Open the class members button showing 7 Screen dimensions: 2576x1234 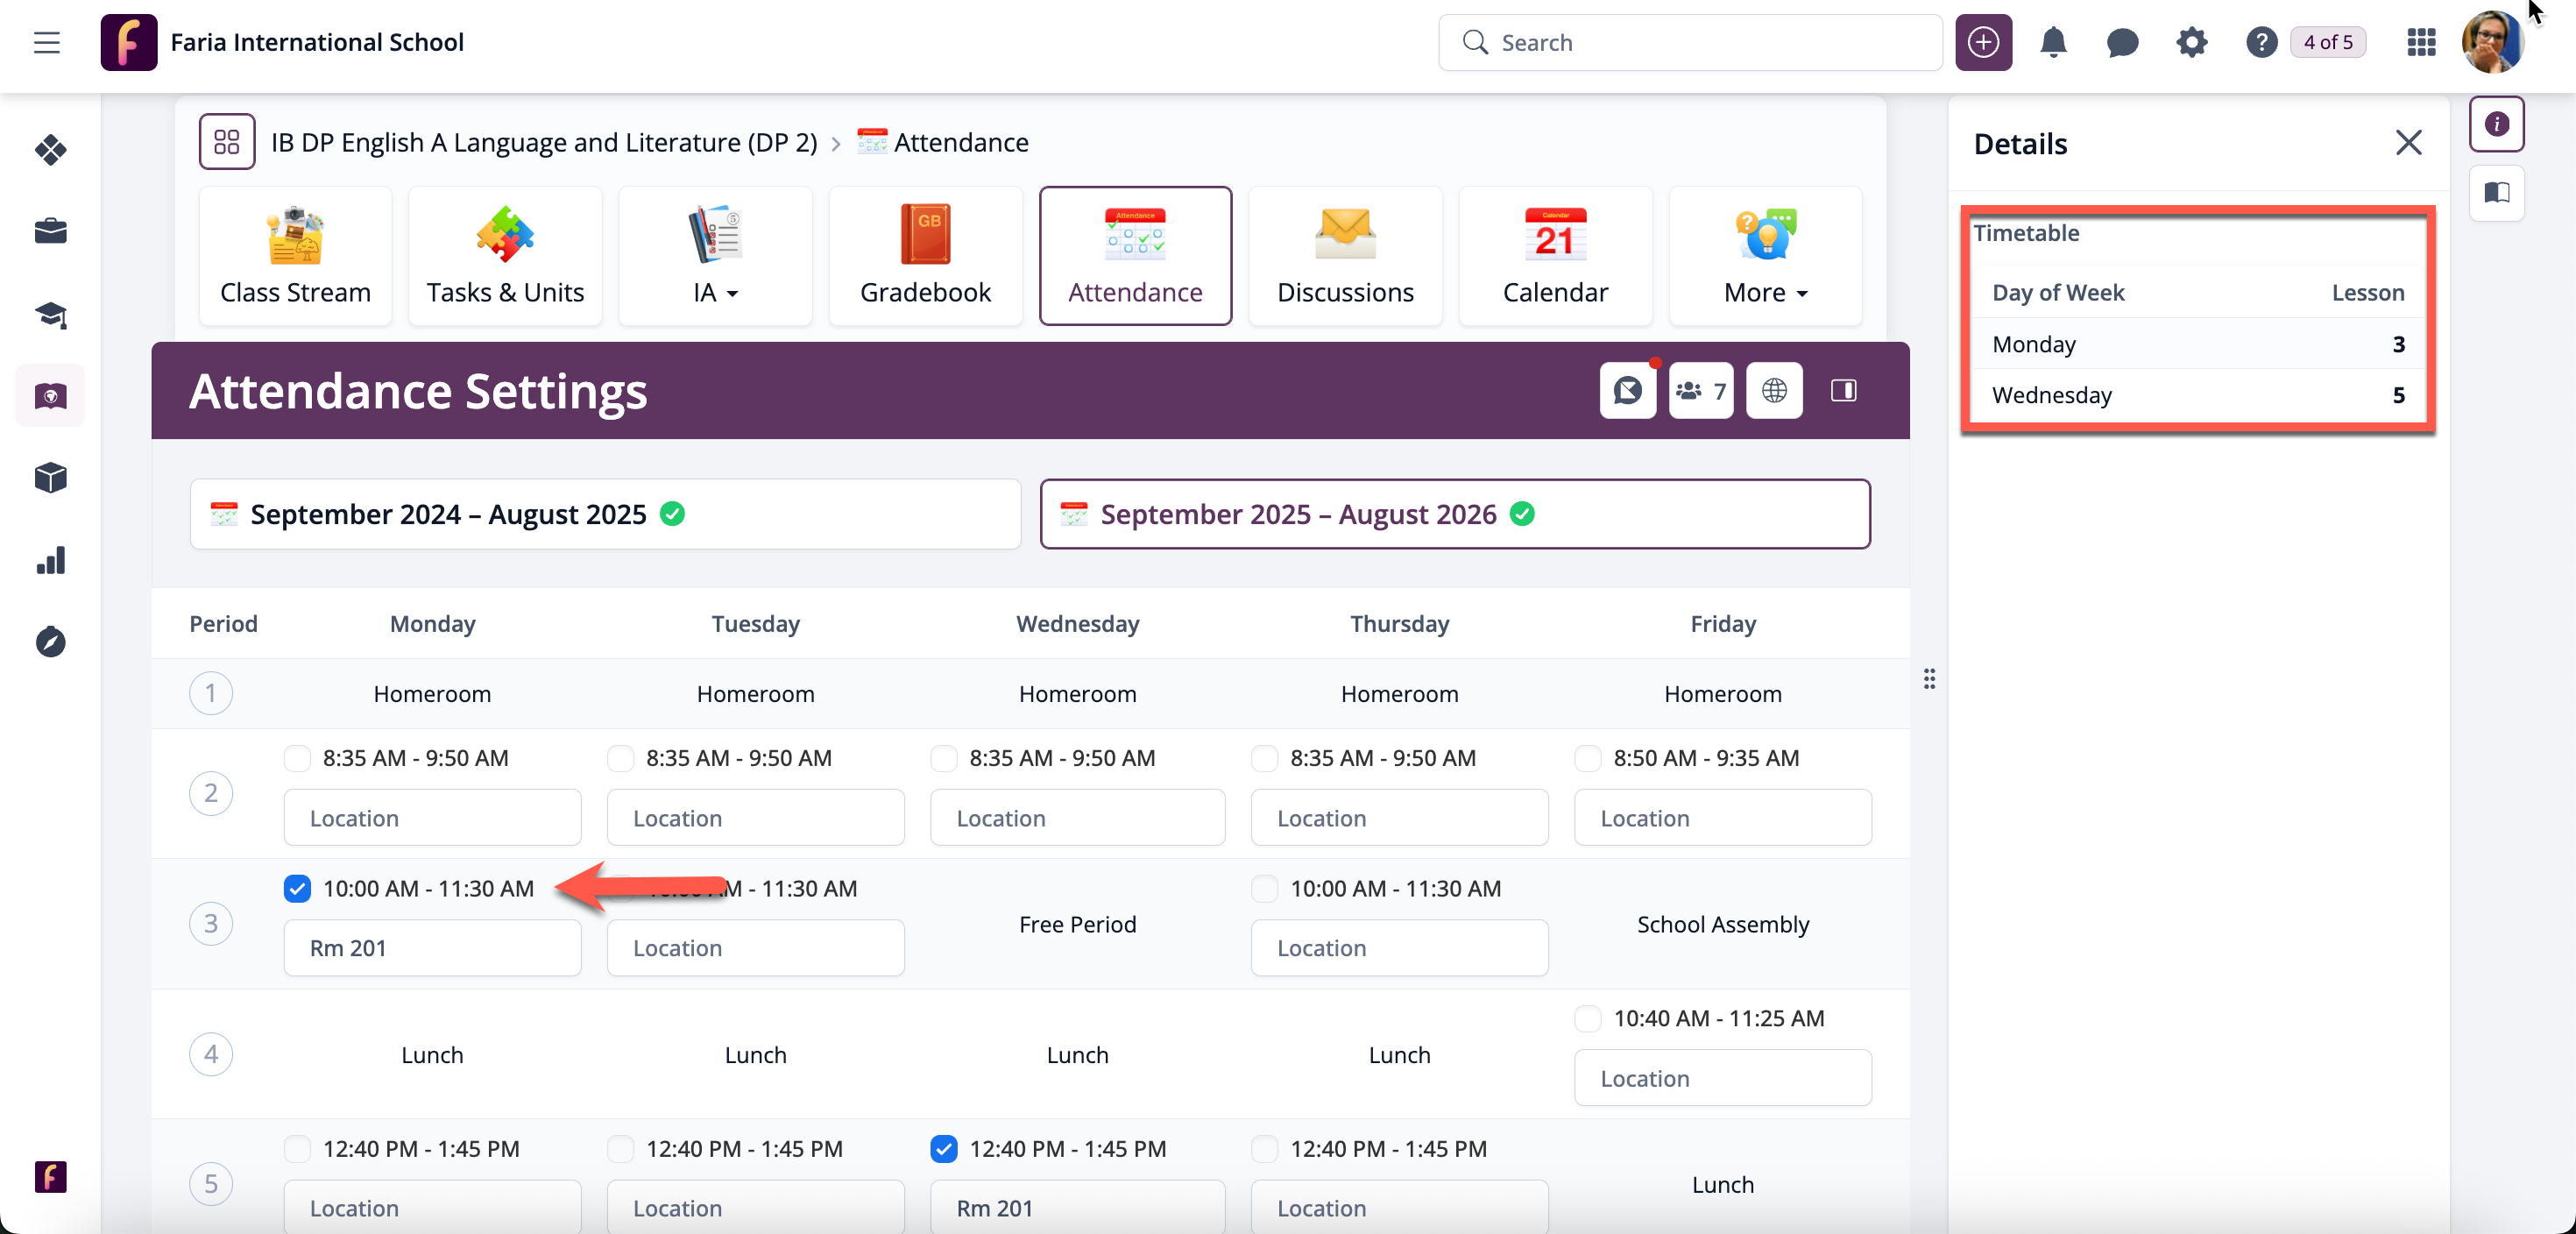pyautogui.click(x=1701, y=390)
